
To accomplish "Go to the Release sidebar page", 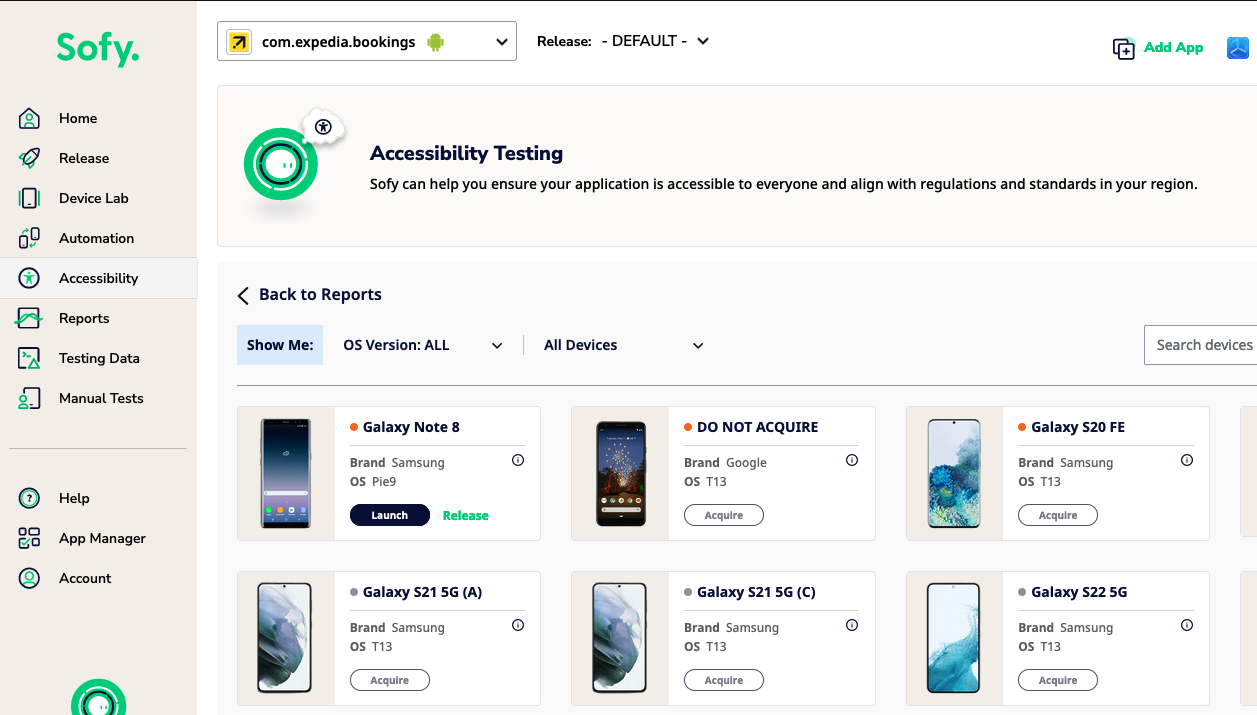I will pos(84,158).
